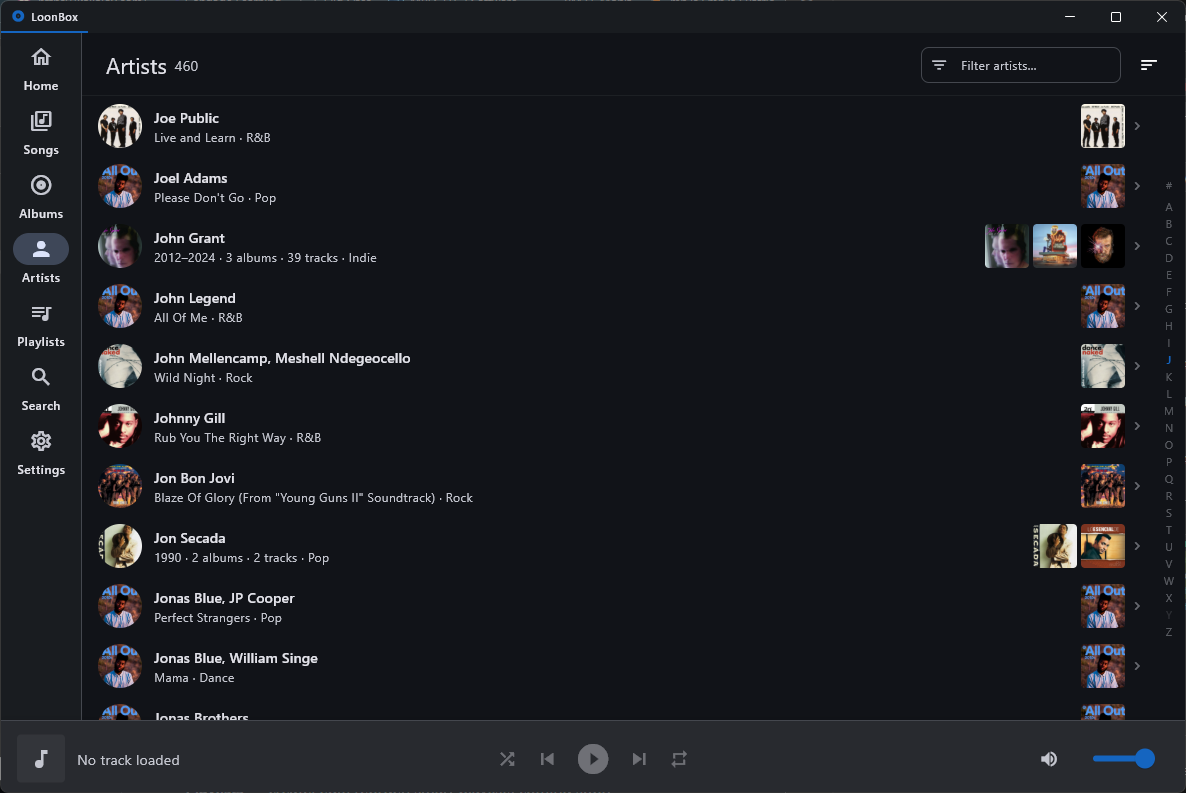Adjust the volume slider
The width and height of the screenshot is (1186, 793).
[x=1123, y=759]
